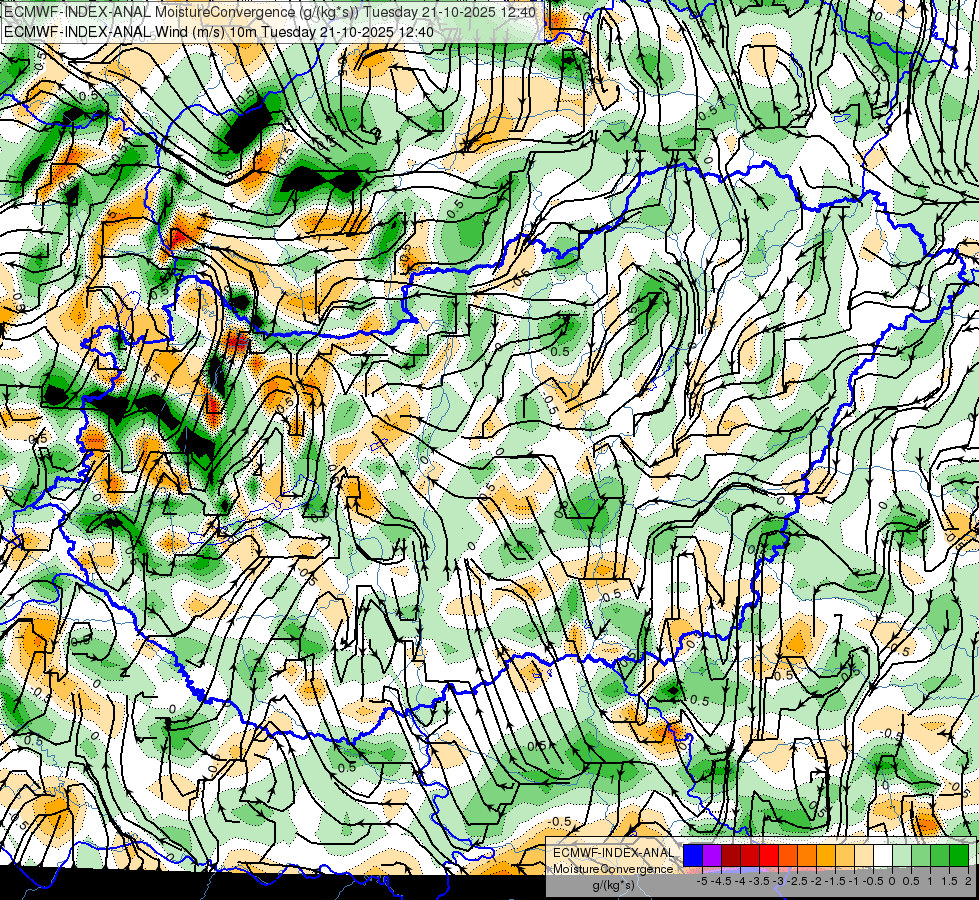This screenshot has width=979, height=900.
Task: Click the '-1.5' tick label on legend scale
Action: (x=835, y=881)
